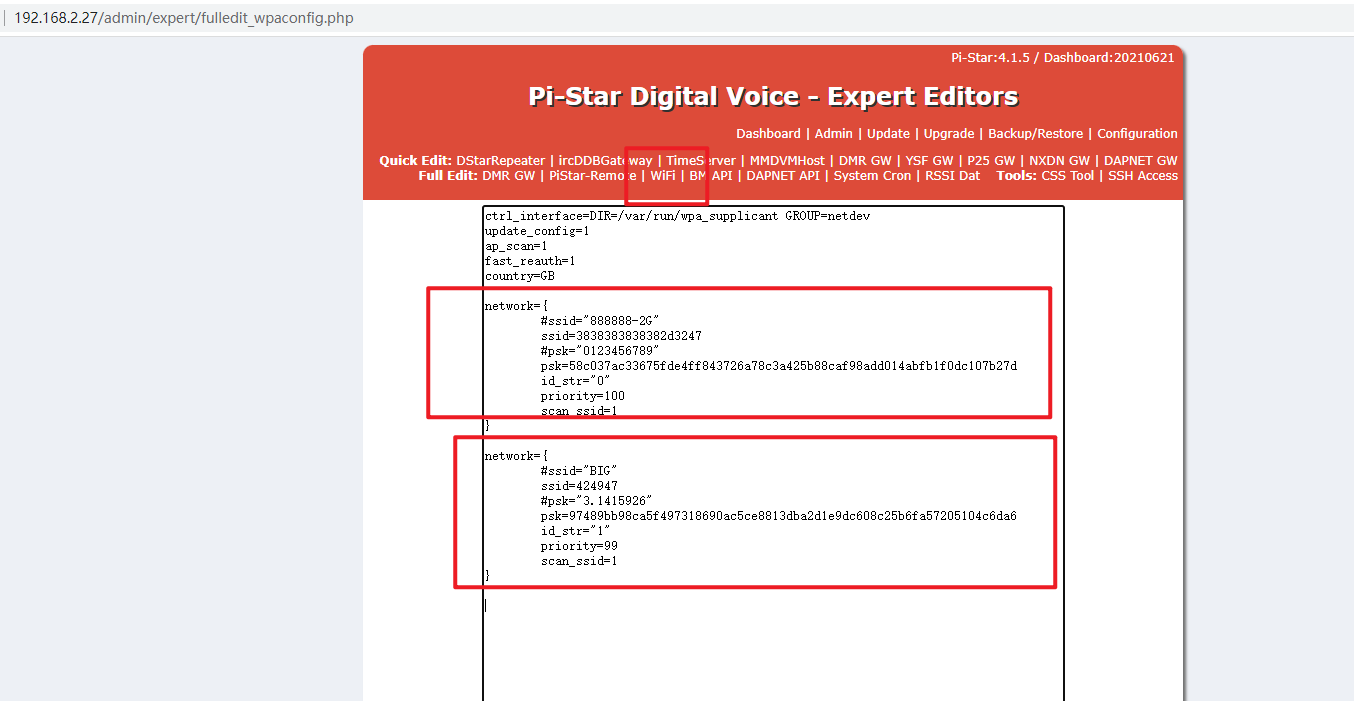The width and height of the screenshot is (1354, 701).
Task: Open BM API full editor
Action: [x=711, y=176]
